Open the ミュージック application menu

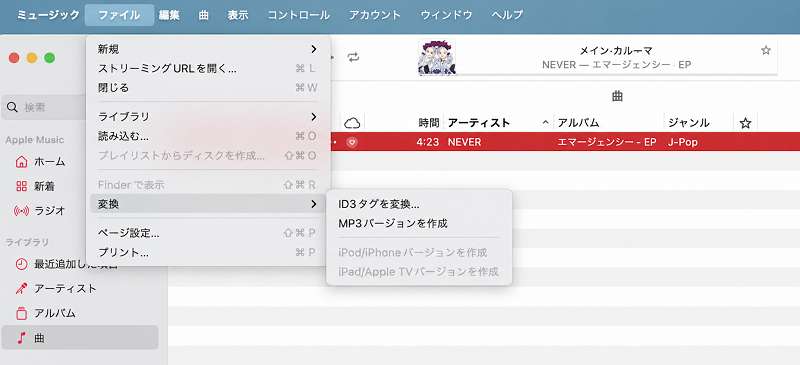(x=48, y=15)
